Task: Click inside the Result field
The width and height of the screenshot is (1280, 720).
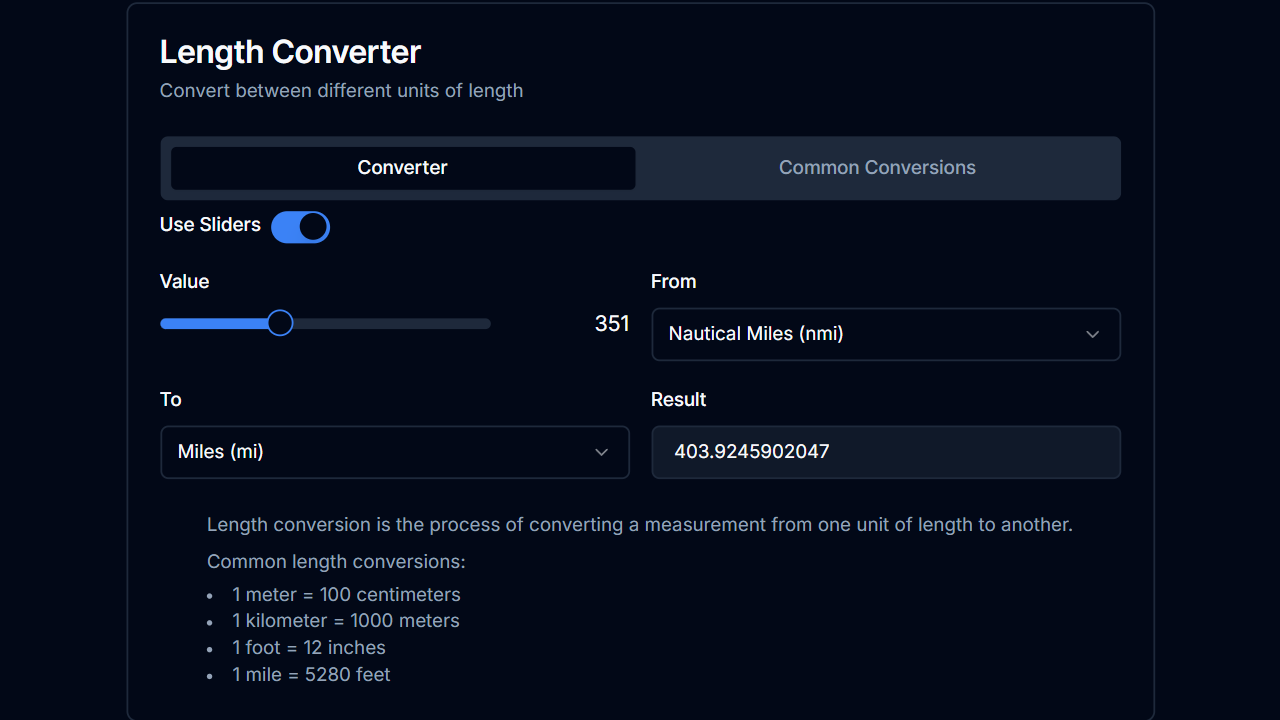Action: tap(886, 452)
